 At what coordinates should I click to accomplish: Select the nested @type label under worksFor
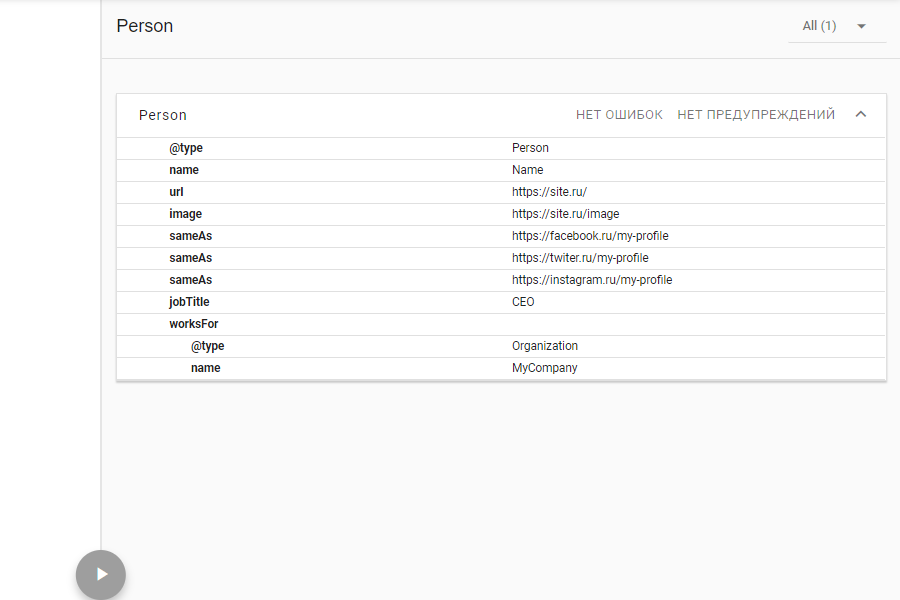tap(208, 346)
